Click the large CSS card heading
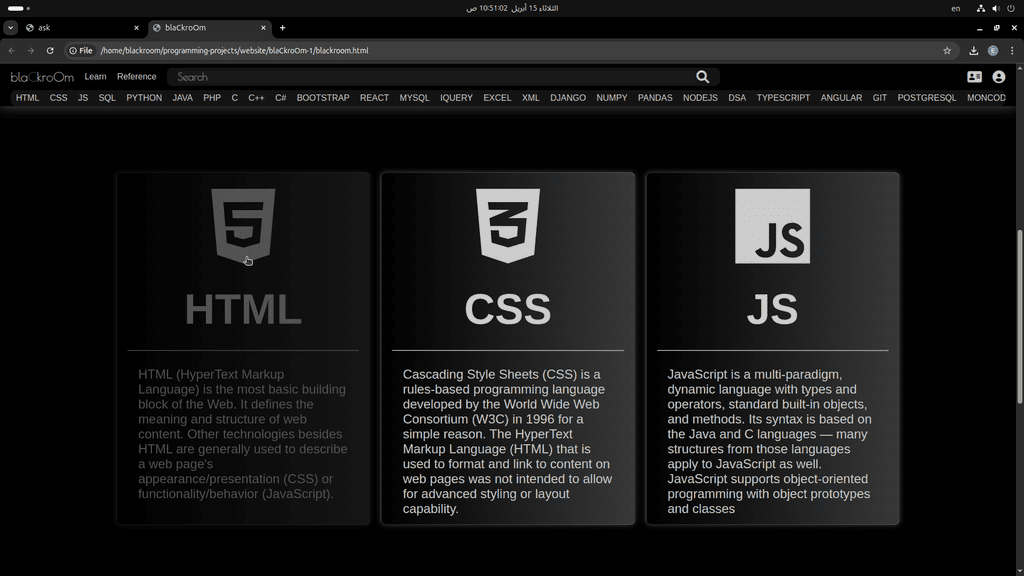This screenshot has width=1024, height=576. click(x=507, y=309)
